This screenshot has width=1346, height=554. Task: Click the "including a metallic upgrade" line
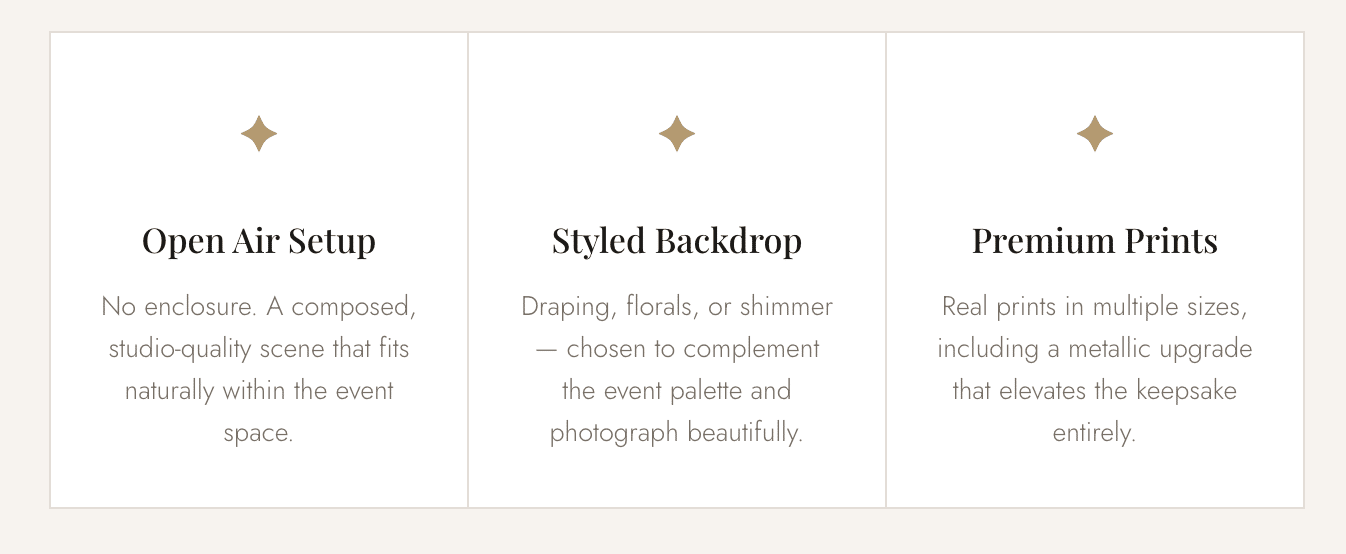1095,349
